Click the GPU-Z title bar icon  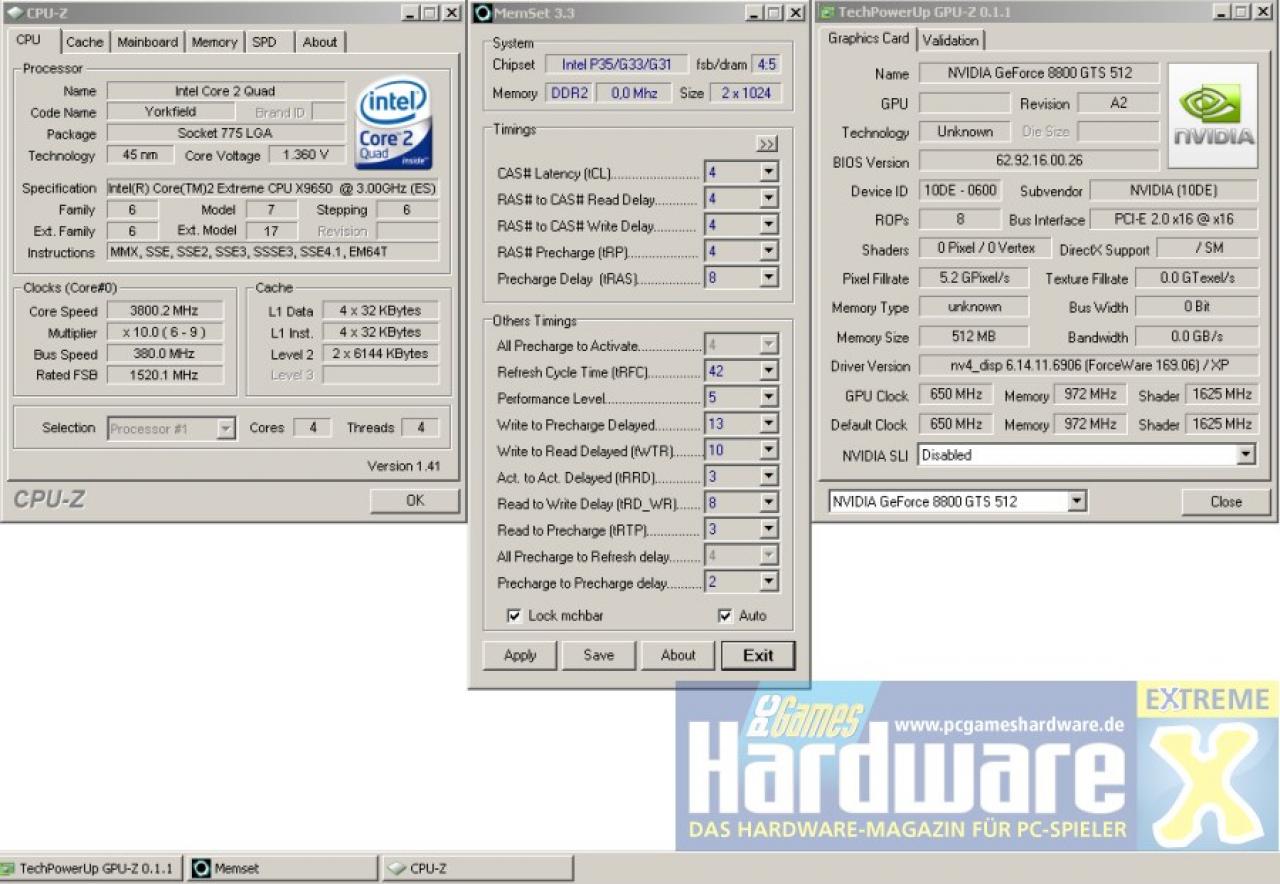click(x=826, y=12)
